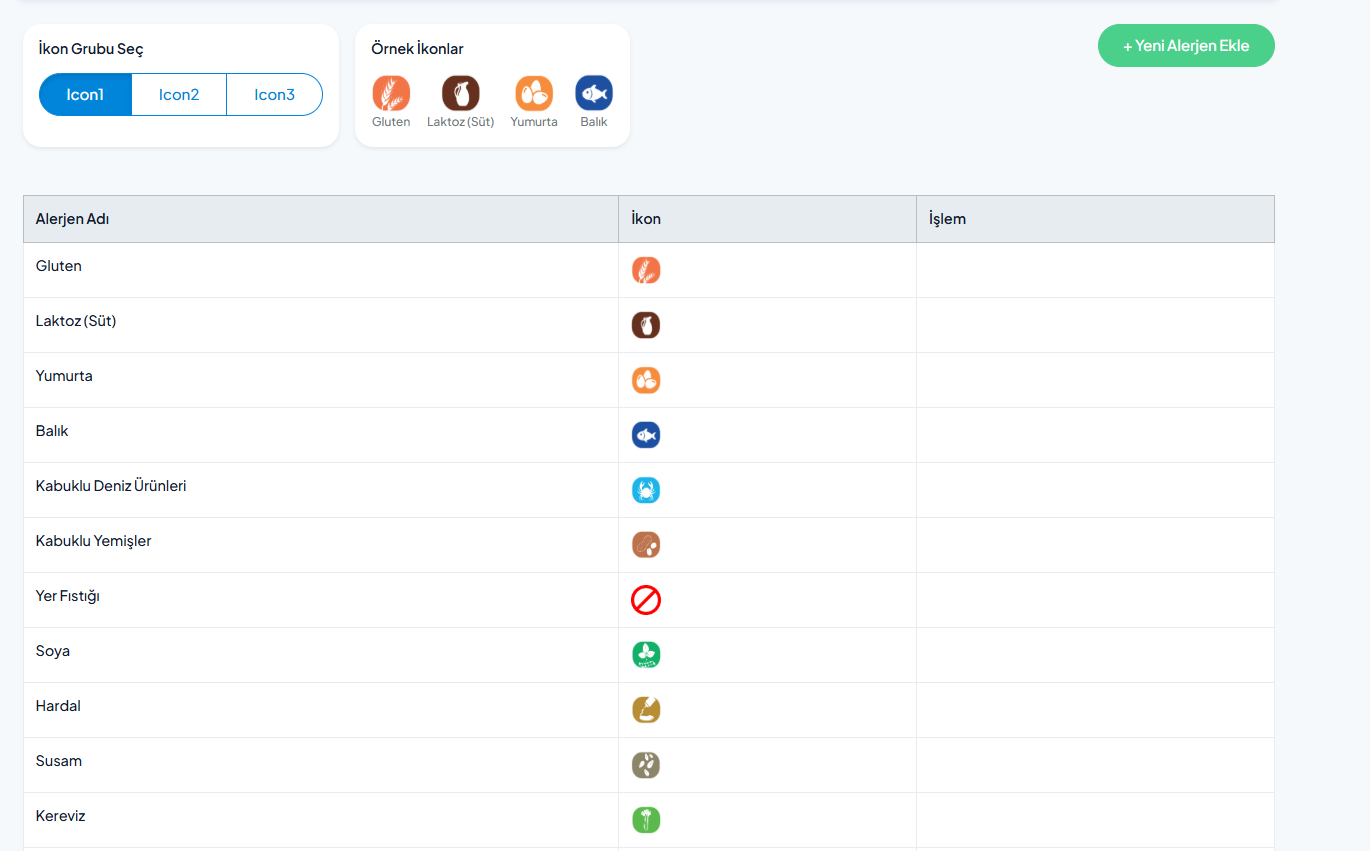This screenshot has height=851, width=1370.
Task: Select the Yer Fıstığı name cell
Action: [321, 600]
